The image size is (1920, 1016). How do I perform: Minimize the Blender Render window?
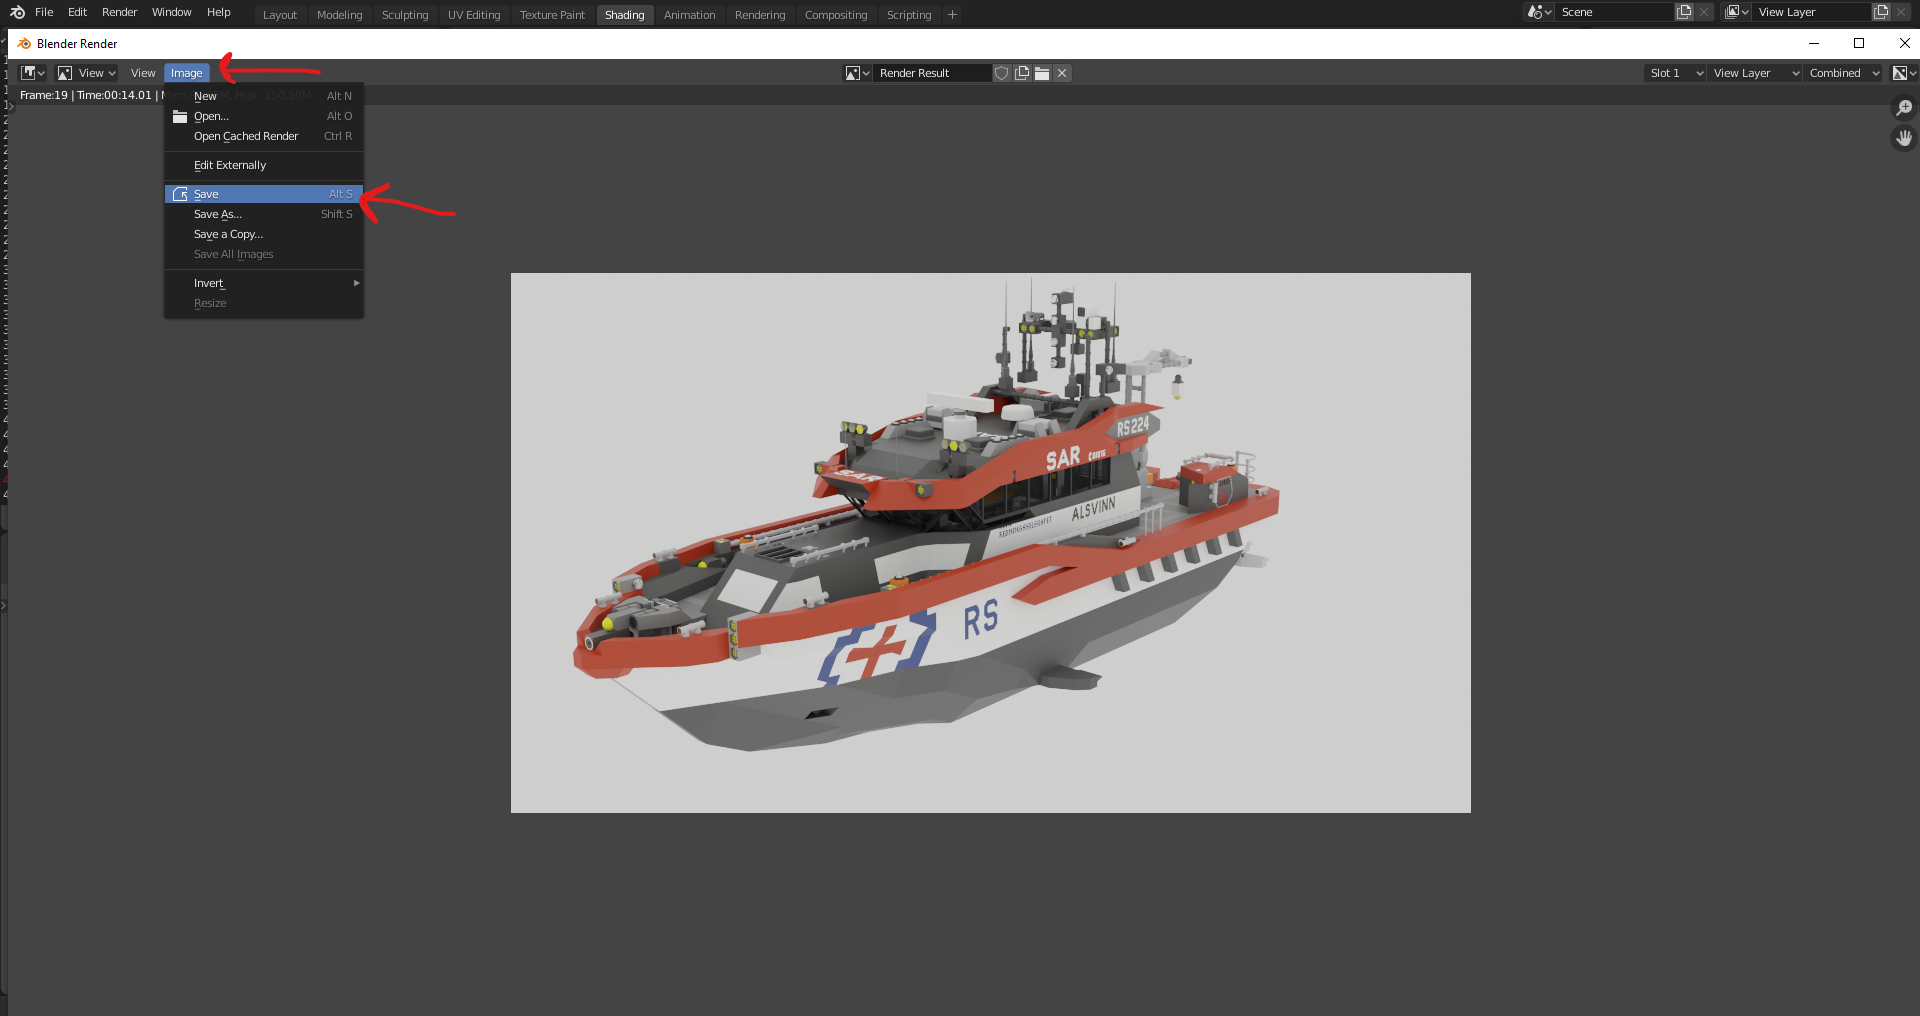1814,44
